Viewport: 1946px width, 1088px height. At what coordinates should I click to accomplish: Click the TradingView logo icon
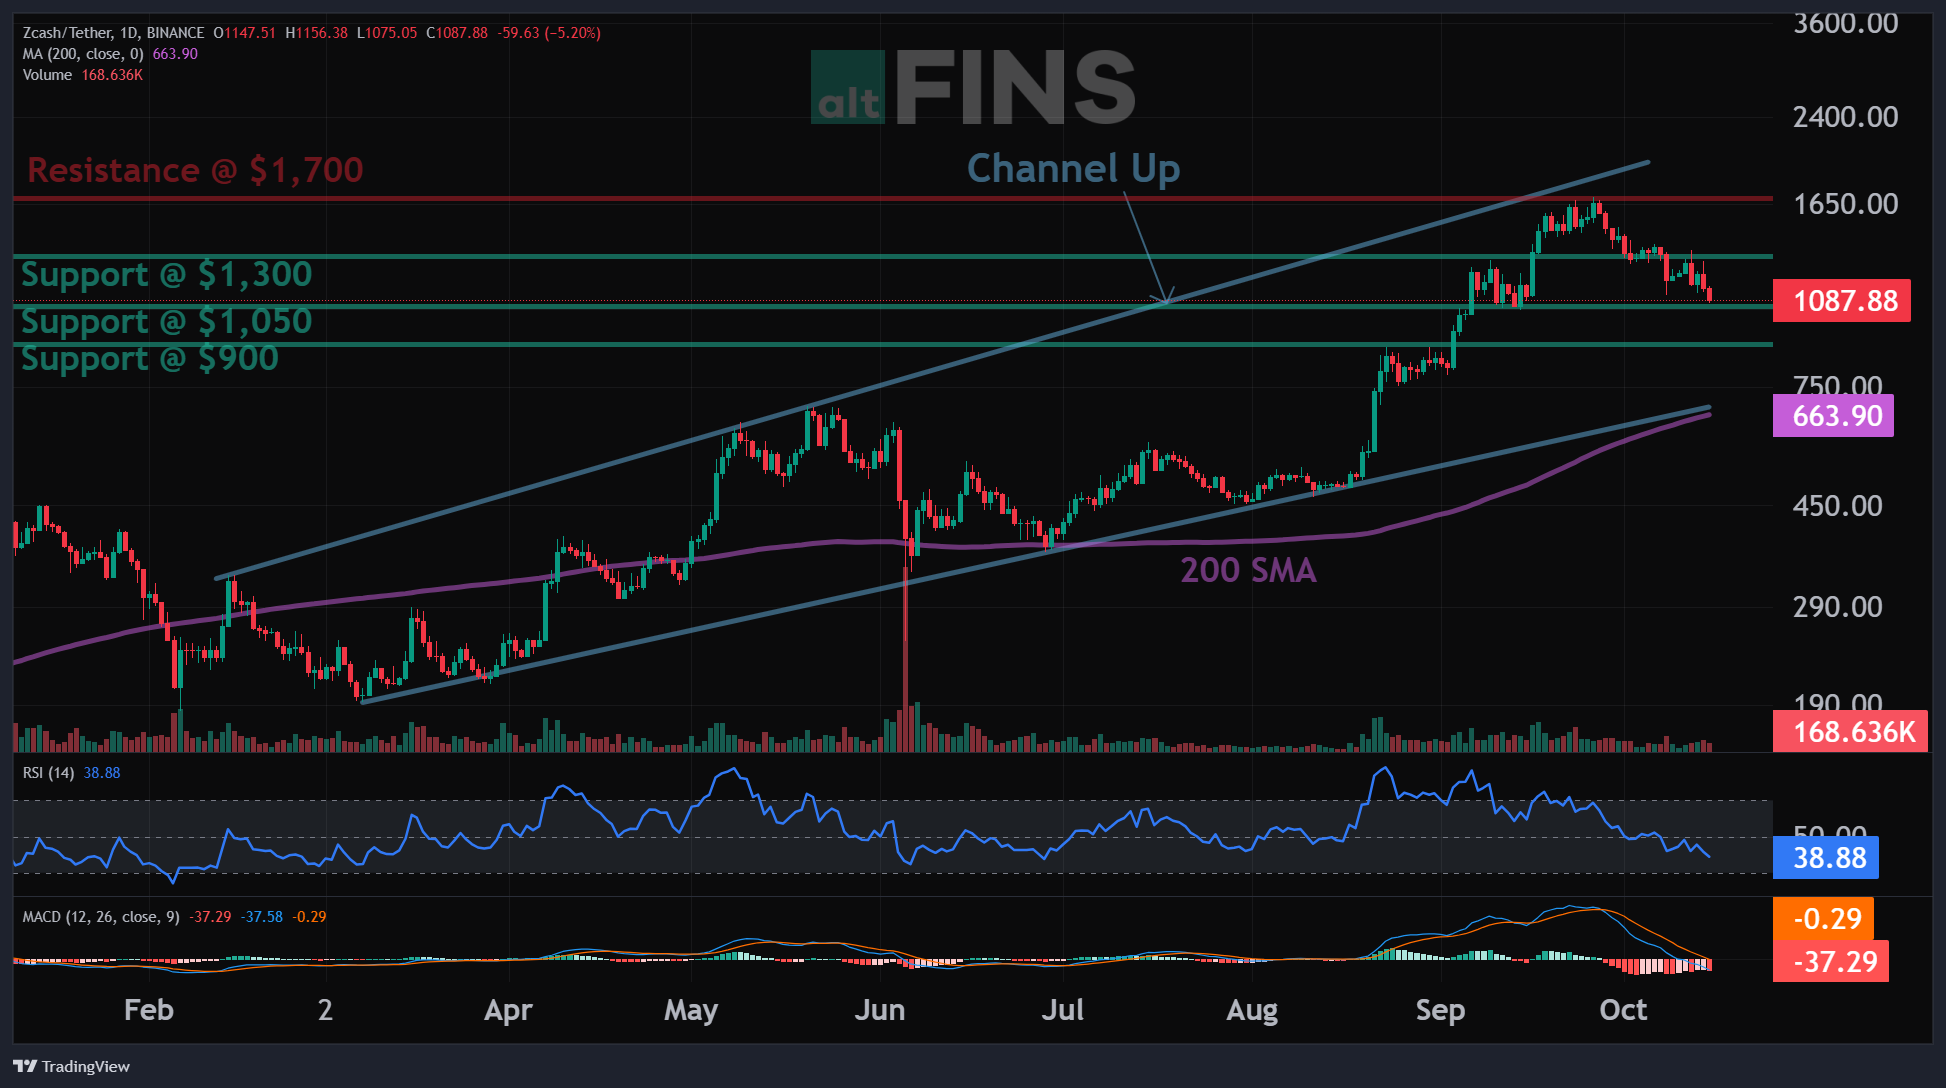pyautogui.click(x=25, y=1066)
